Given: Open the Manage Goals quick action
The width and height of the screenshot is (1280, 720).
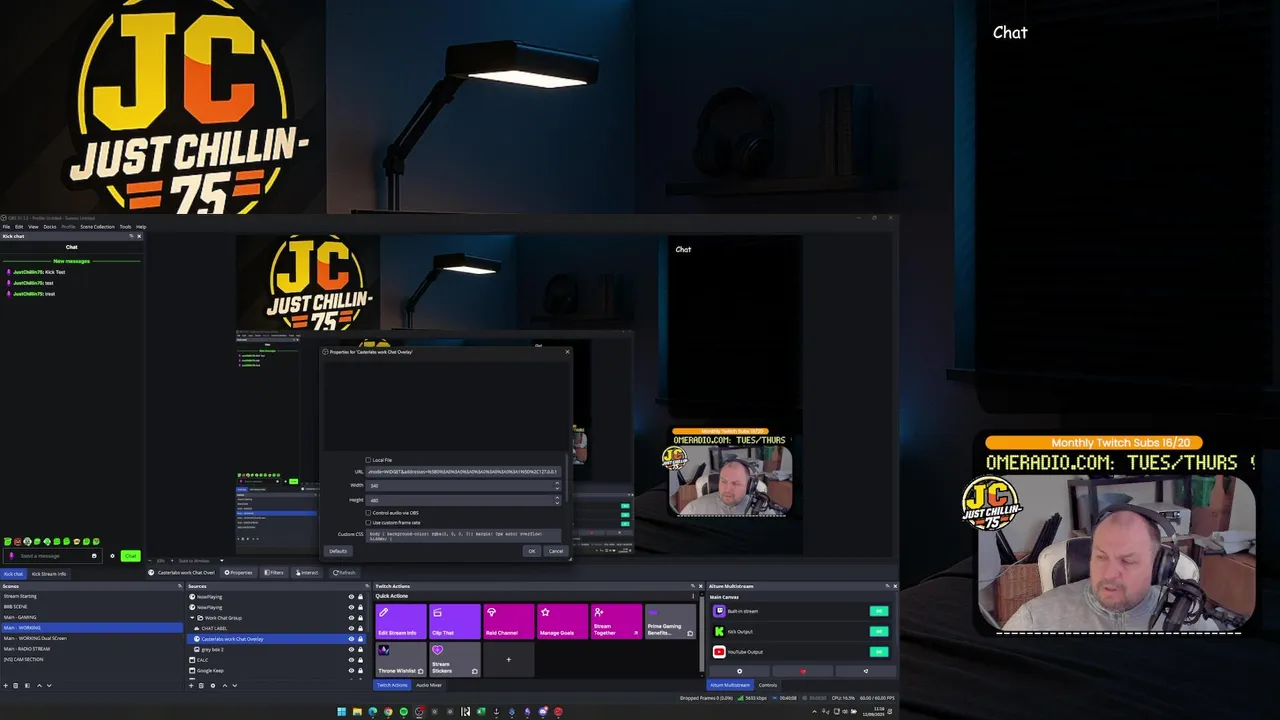Looking at the screenshot, I should [562, 621].
